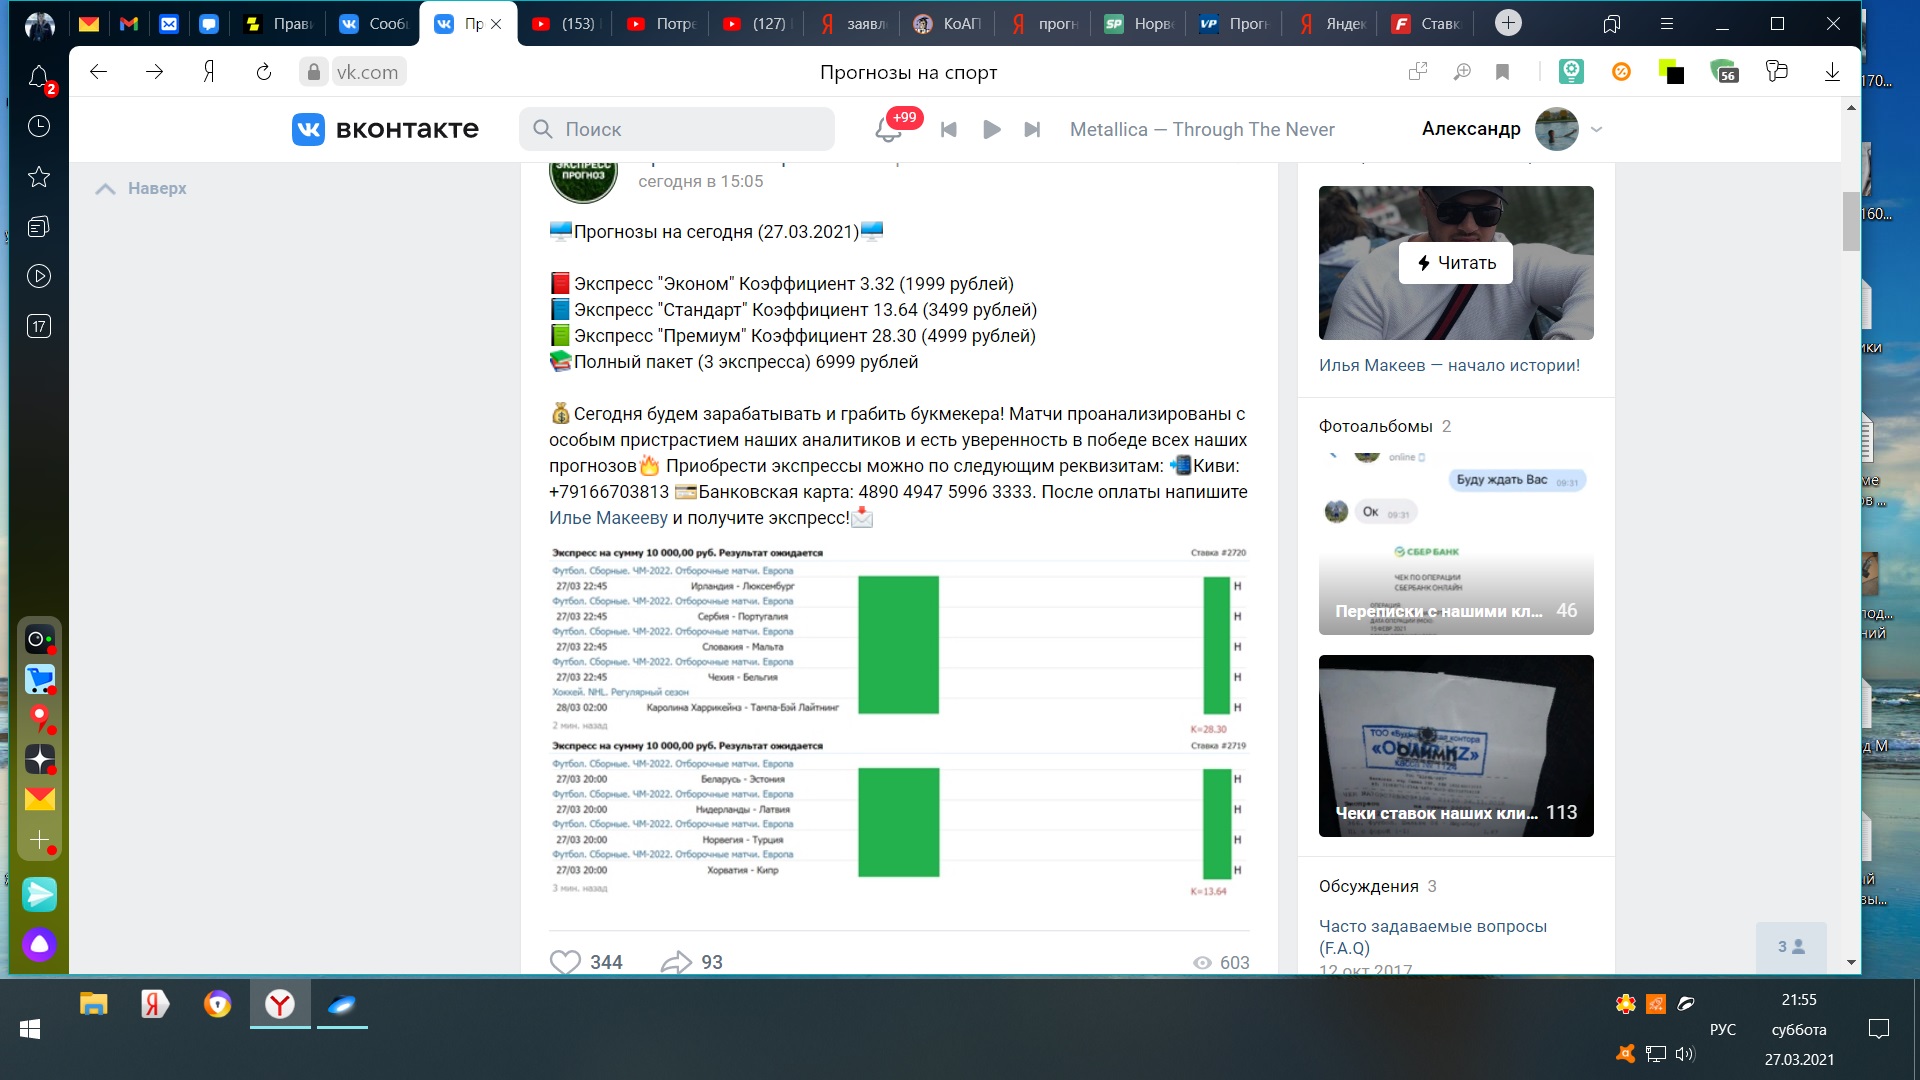Open Yandex Mail icon in sidebar dock
1920x1080 pixels.
[x=40, y=798]
